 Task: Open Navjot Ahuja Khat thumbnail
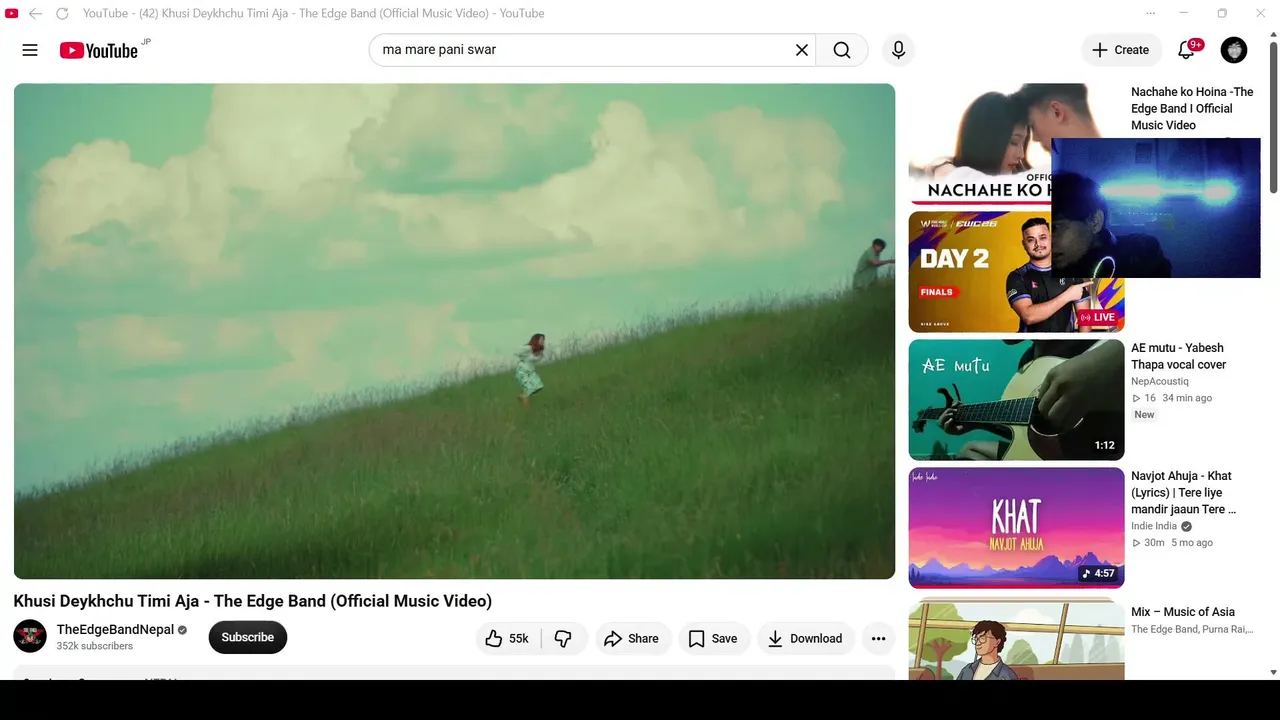coord(1016,528)
